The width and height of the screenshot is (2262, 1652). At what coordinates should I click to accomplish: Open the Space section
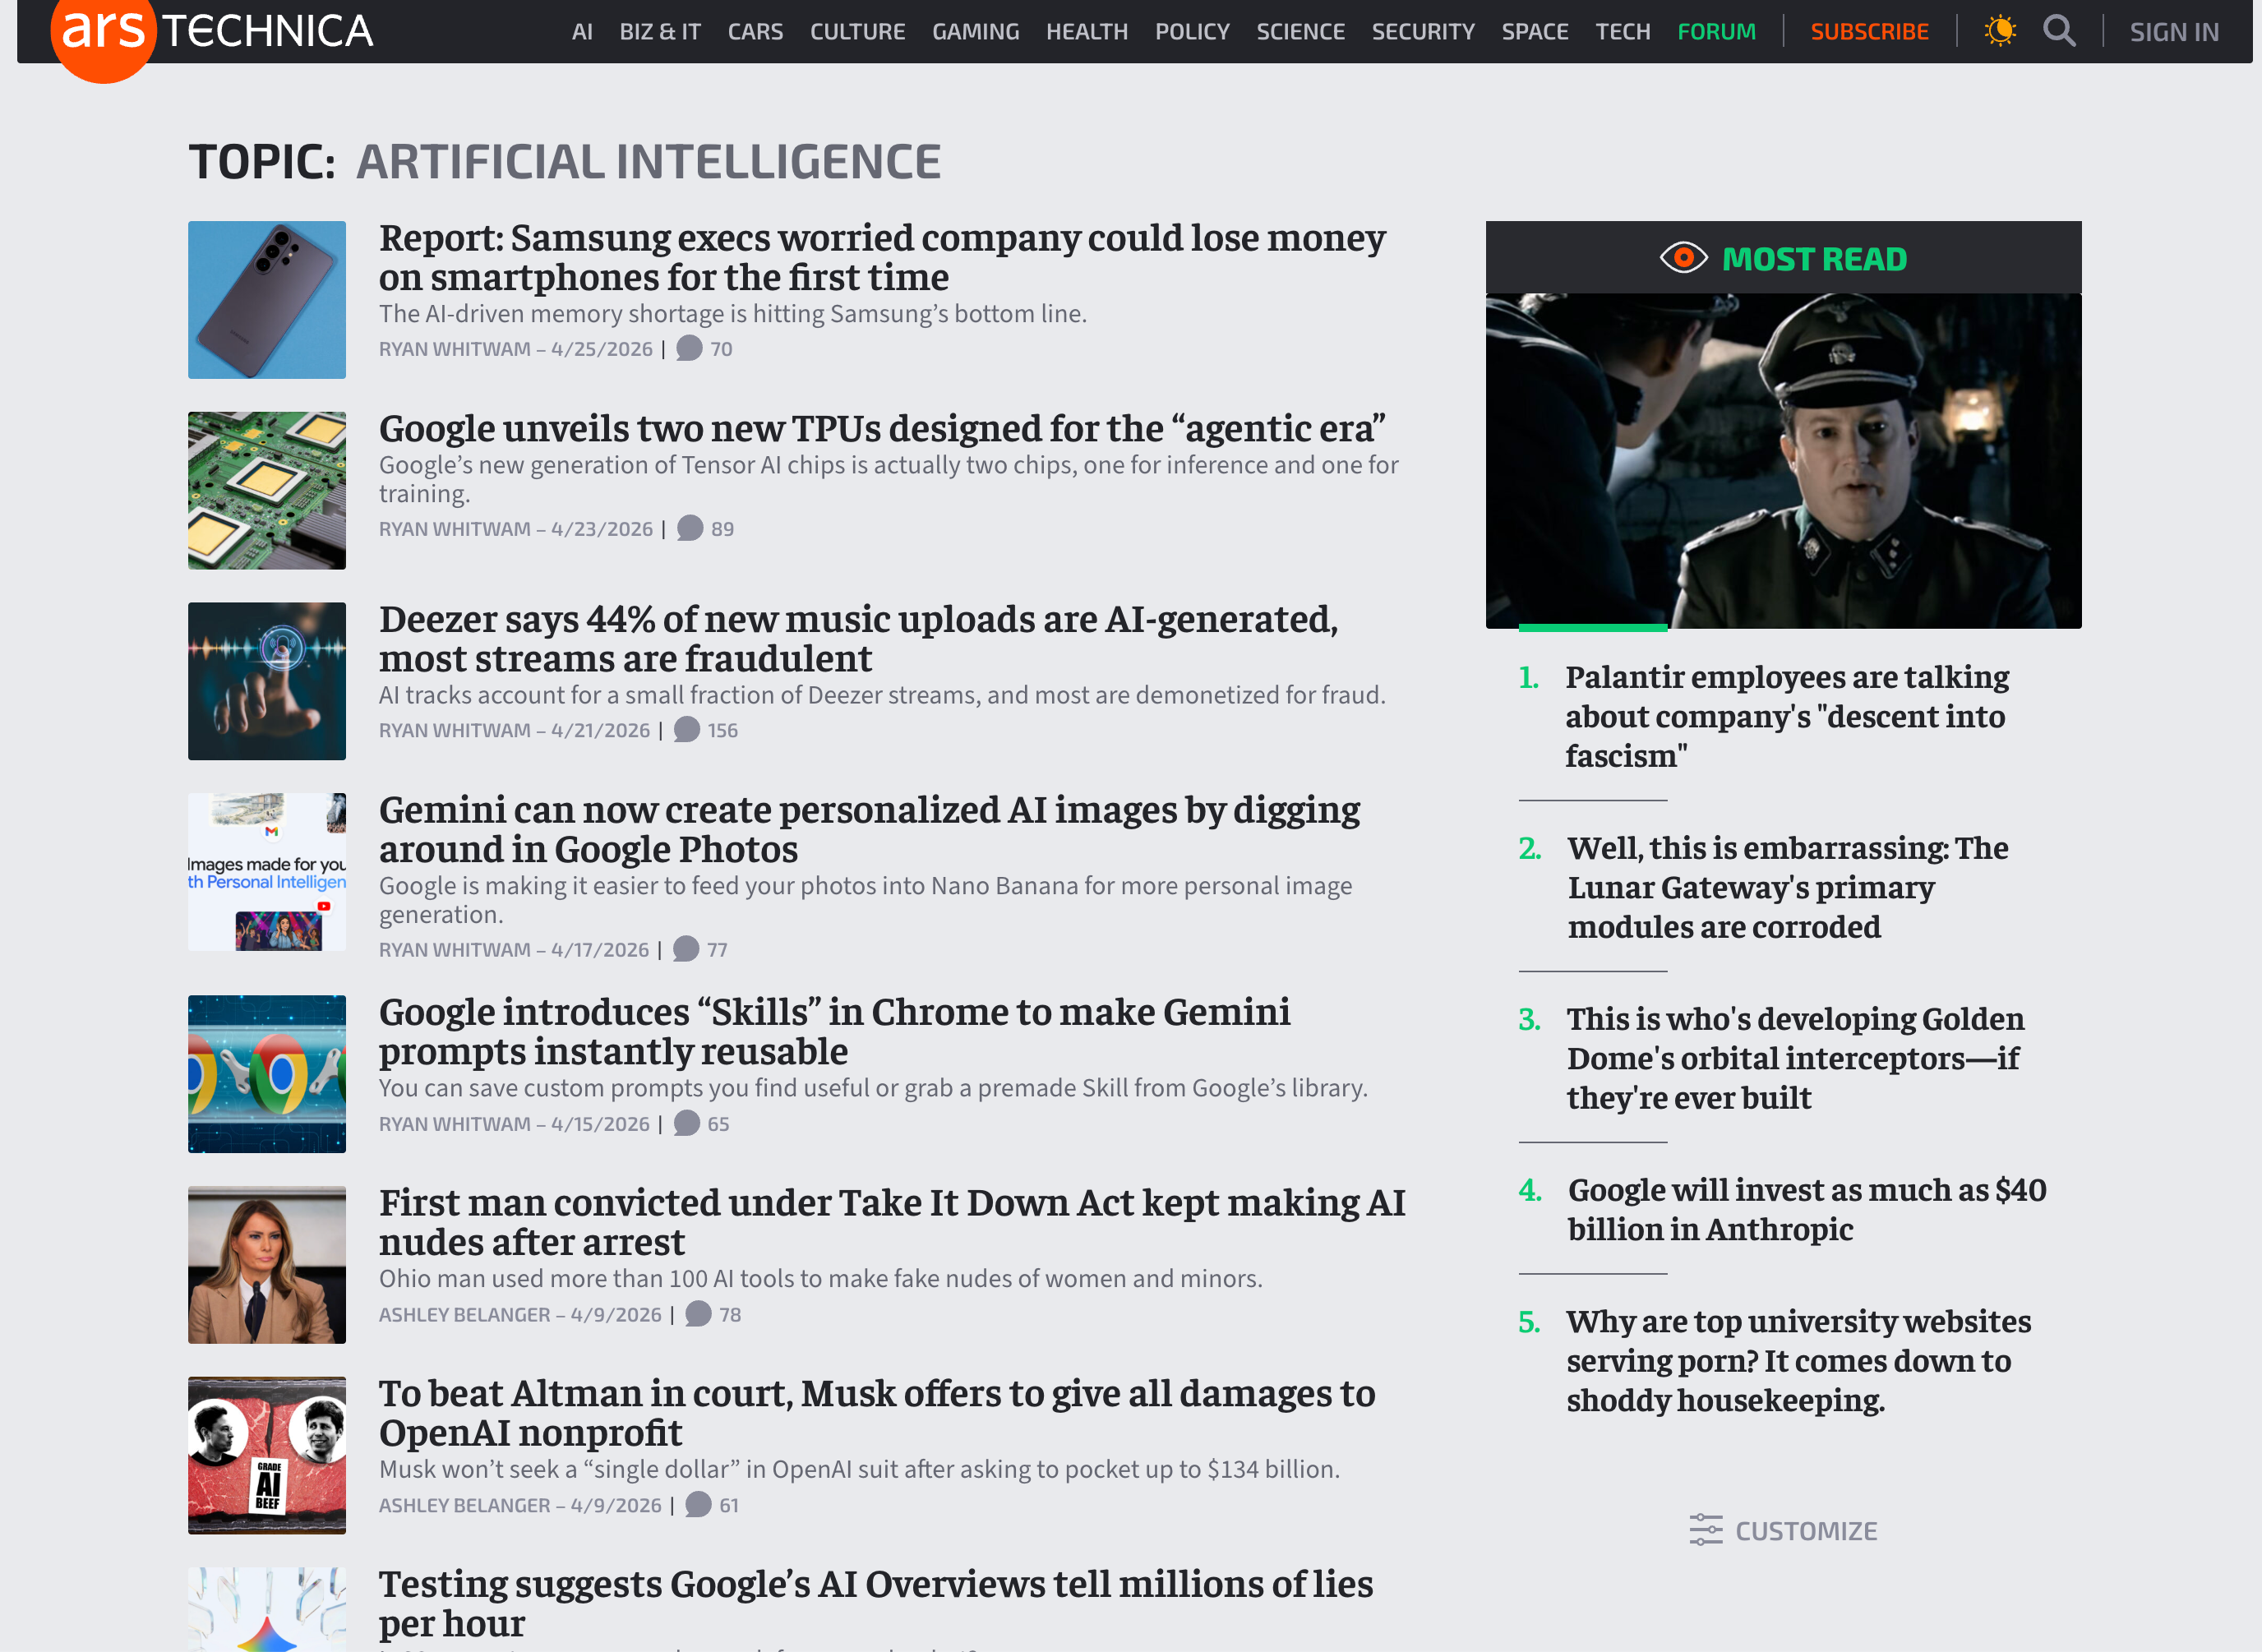(x=1535, y=32)
